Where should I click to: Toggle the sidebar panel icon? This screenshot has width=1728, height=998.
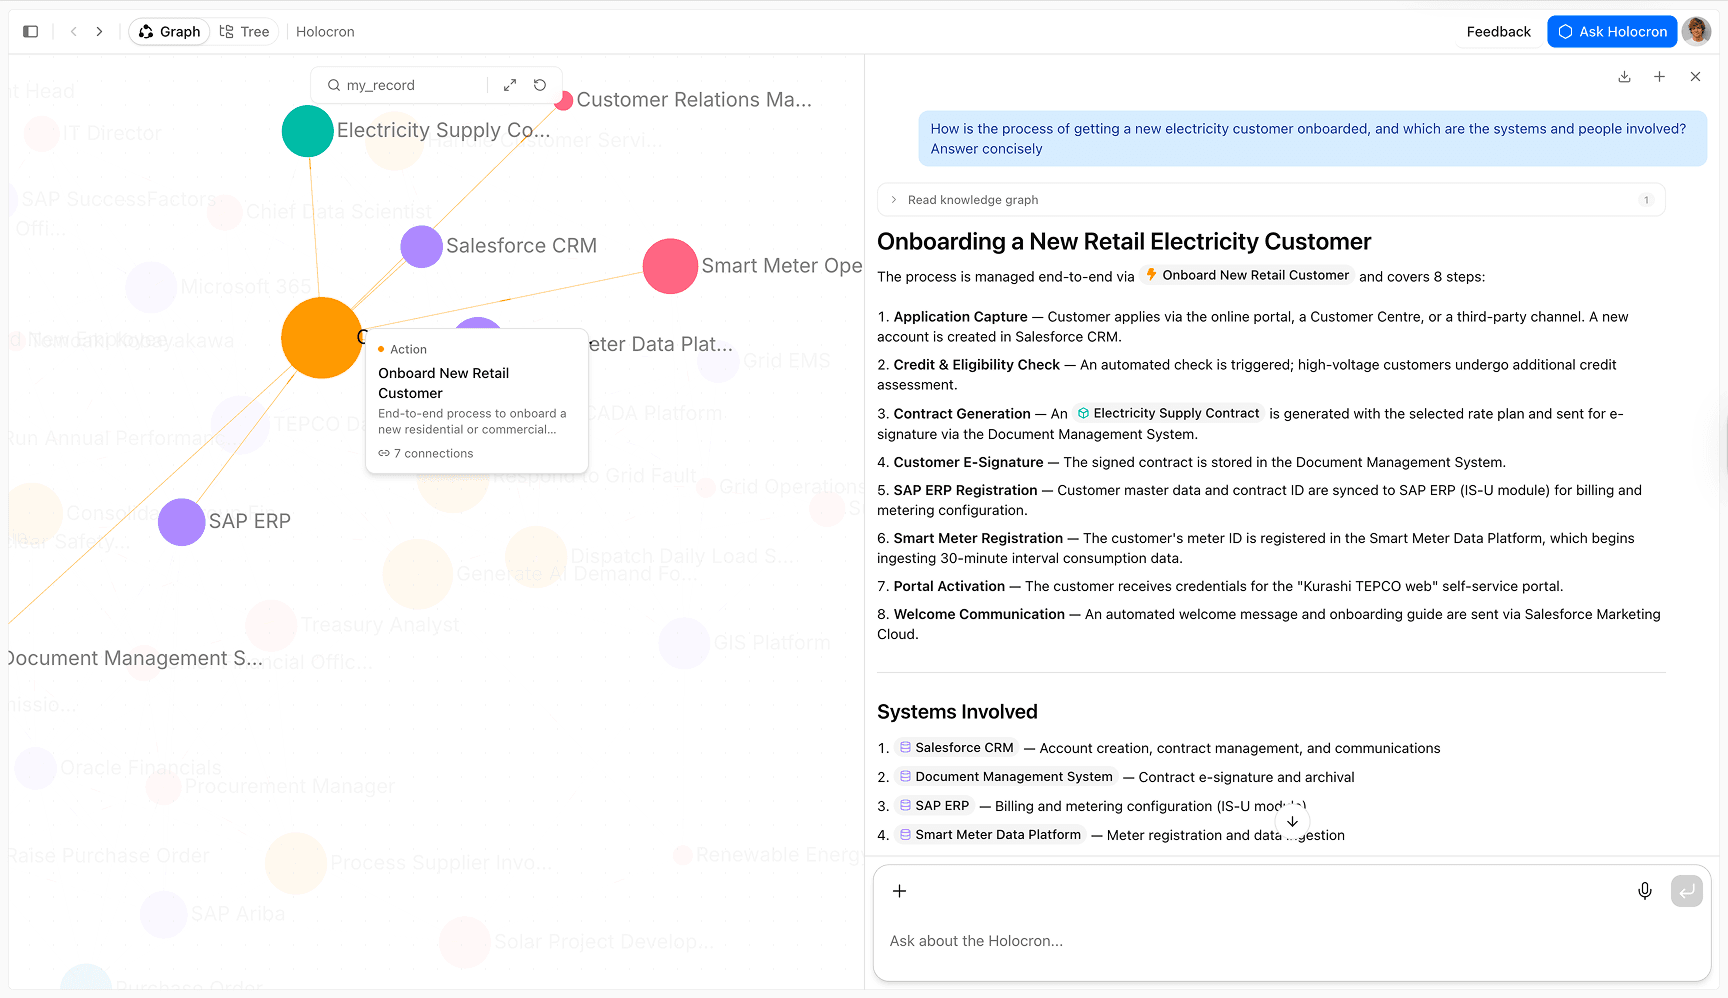[31, 32]
